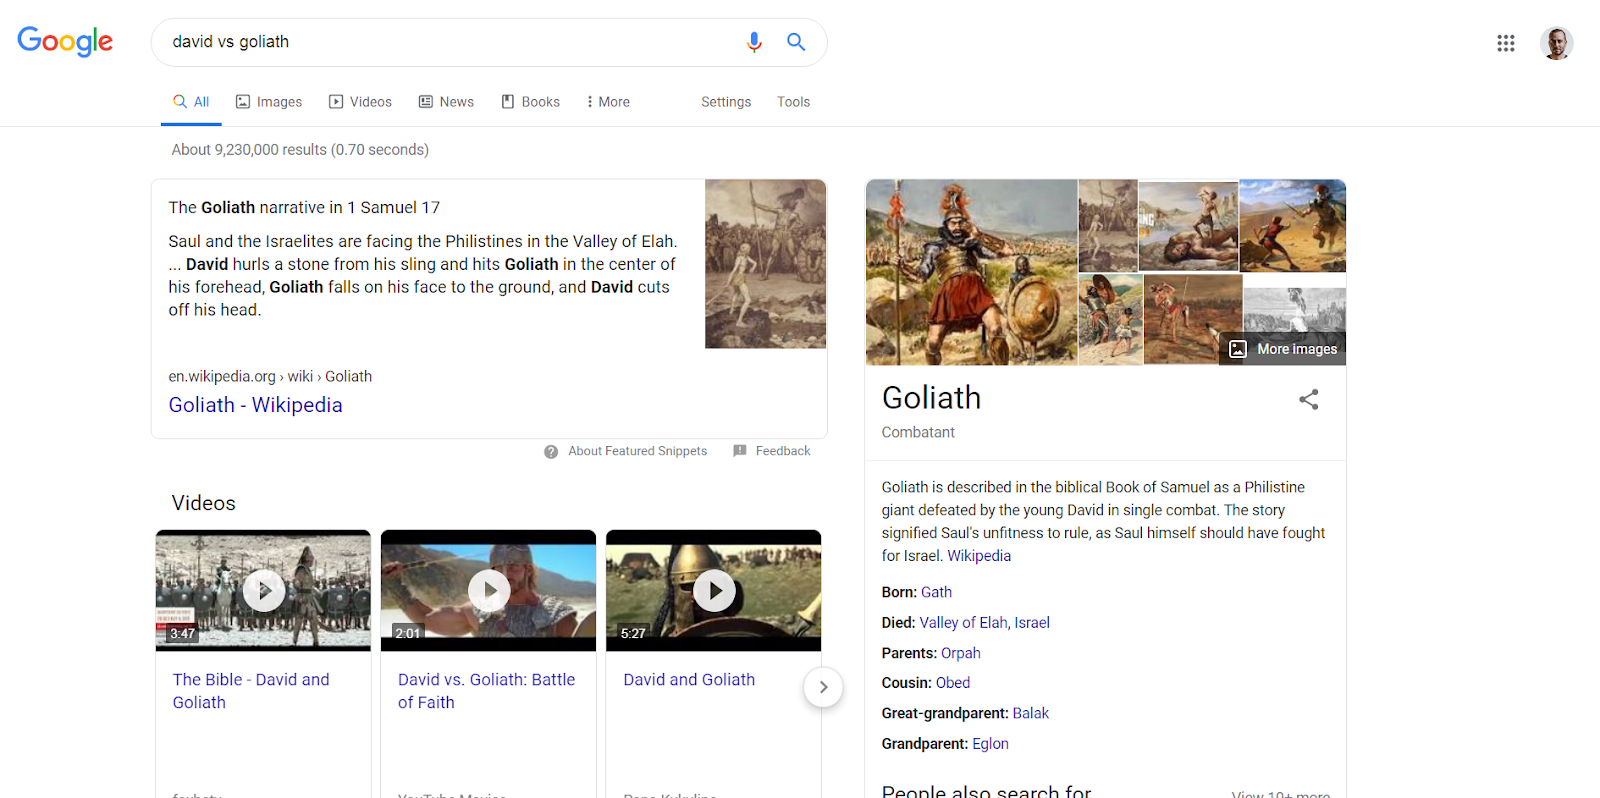Start a voice search with the microphone
This screenshot has height=798, width=1600.
754,42
